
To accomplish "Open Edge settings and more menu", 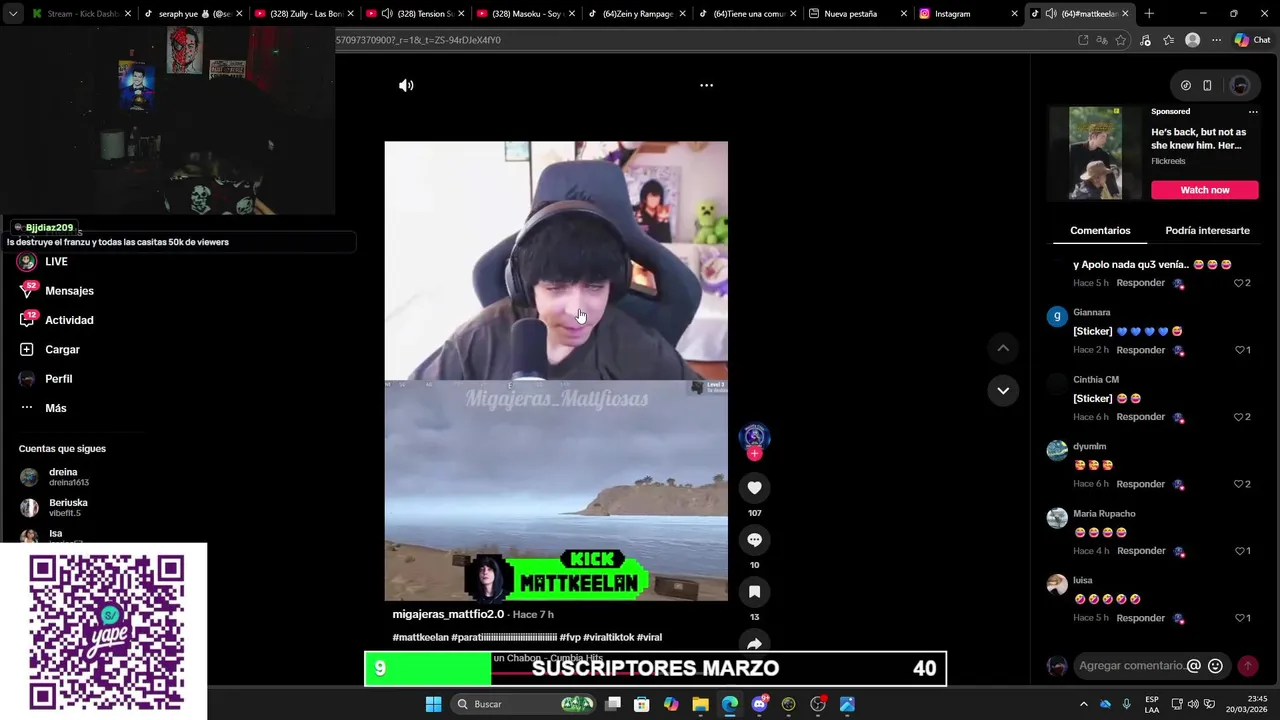I will [1216, 40].
